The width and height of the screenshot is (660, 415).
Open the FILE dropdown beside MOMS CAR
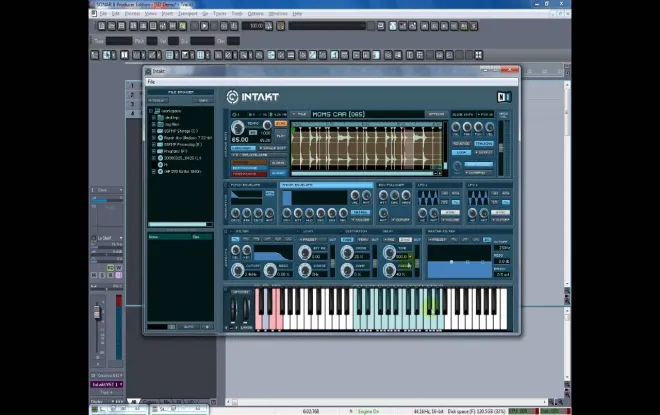301,114
